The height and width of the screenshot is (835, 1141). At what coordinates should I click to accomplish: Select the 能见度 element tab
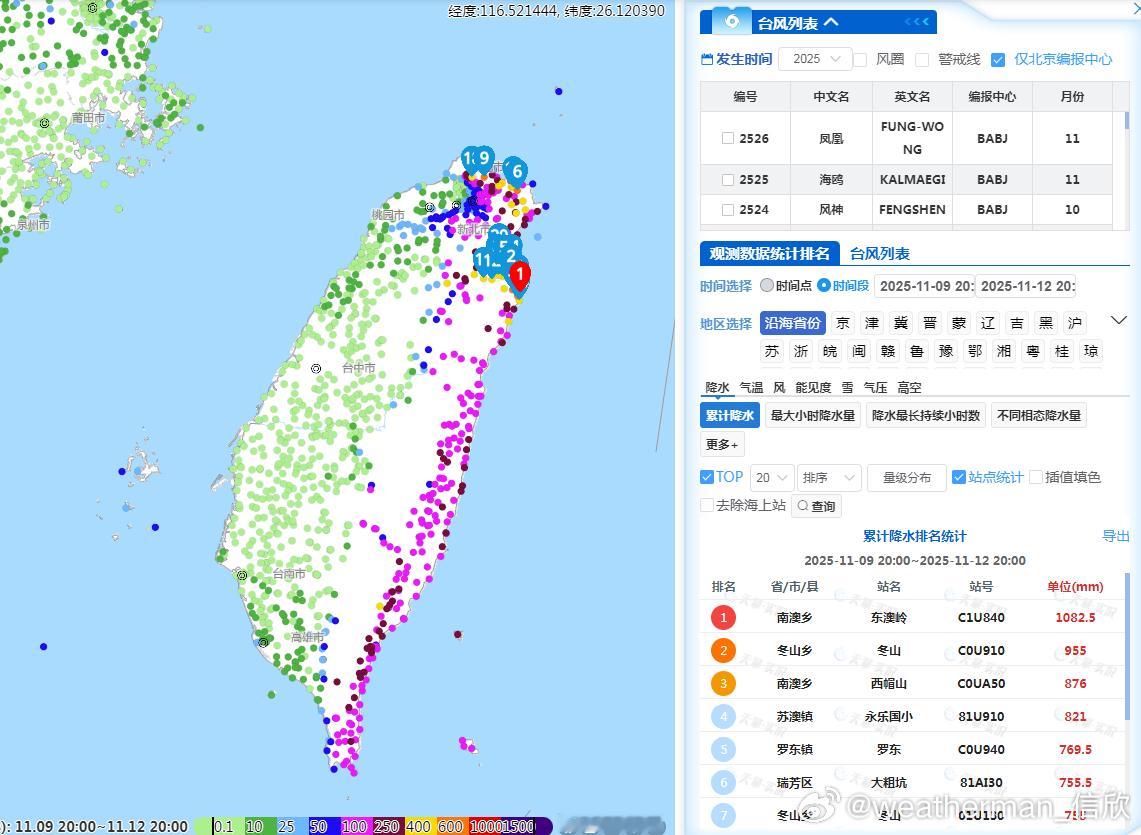(813, 387)
